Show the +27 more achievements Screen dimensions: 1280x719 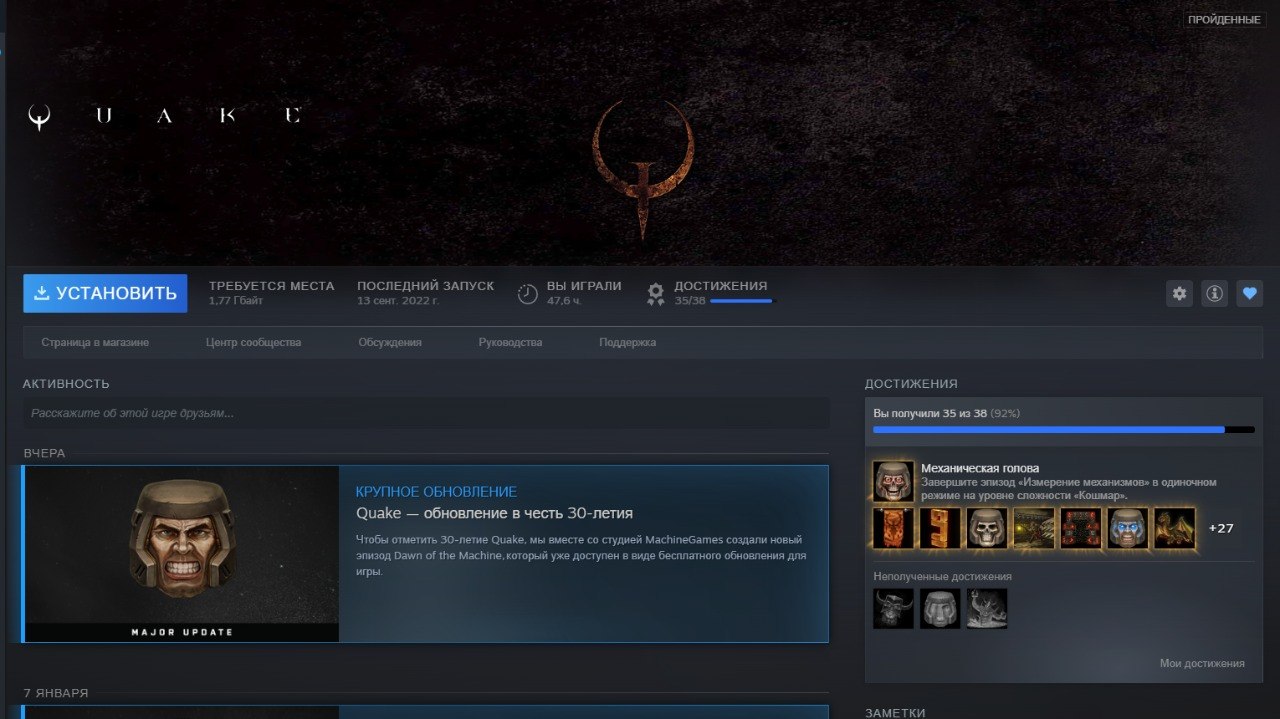click(x=1221, y=528)
